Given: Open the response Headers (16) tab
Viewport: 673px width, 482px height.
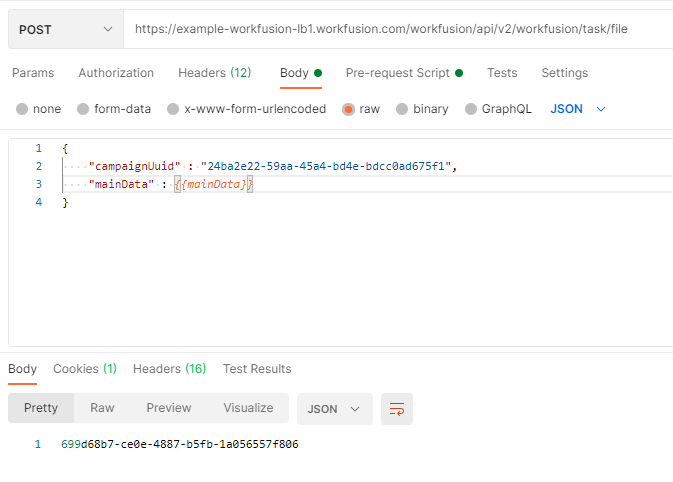Looking at the screenshot, I should coord(170,369).
